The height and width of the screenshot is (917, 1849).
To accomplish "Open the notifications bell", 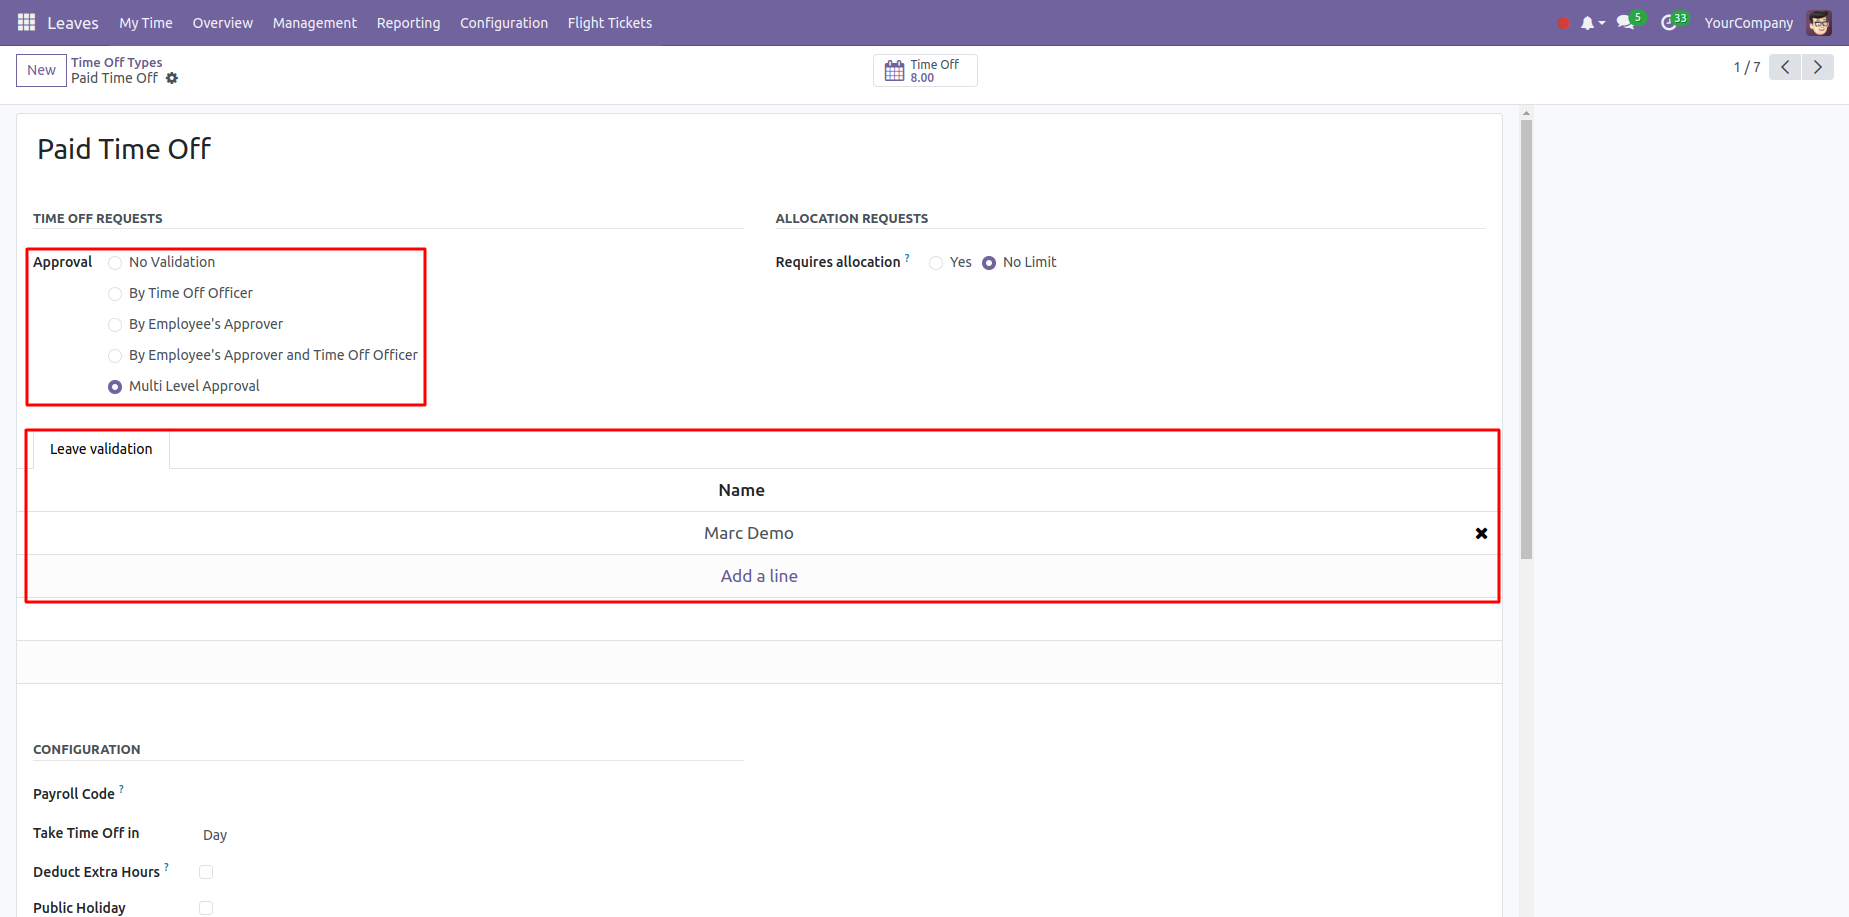I will [1588, 23].
